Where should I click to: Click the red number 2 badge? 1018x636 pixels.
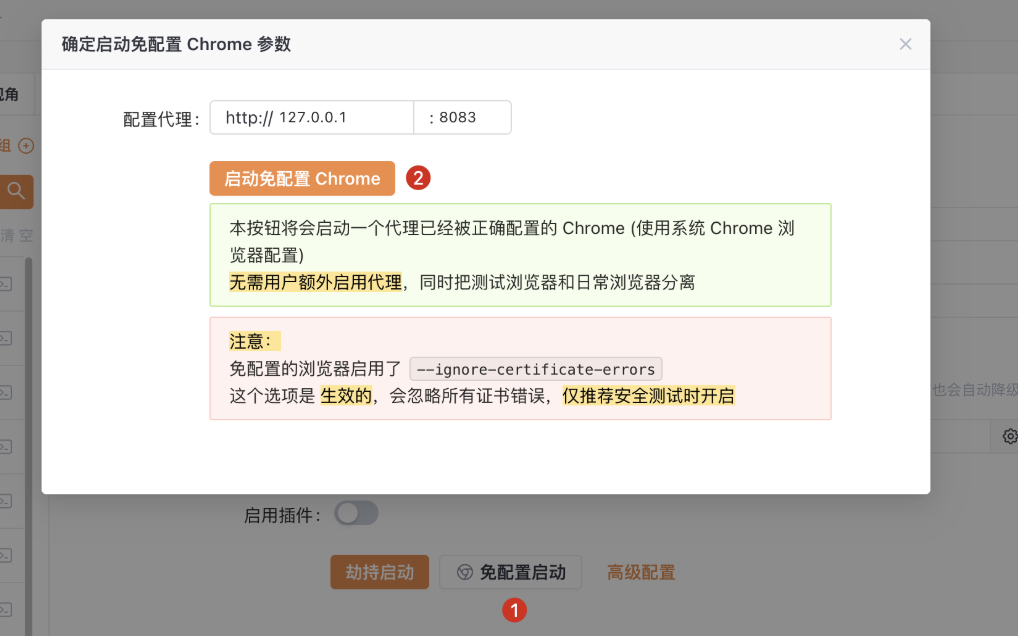418,179
